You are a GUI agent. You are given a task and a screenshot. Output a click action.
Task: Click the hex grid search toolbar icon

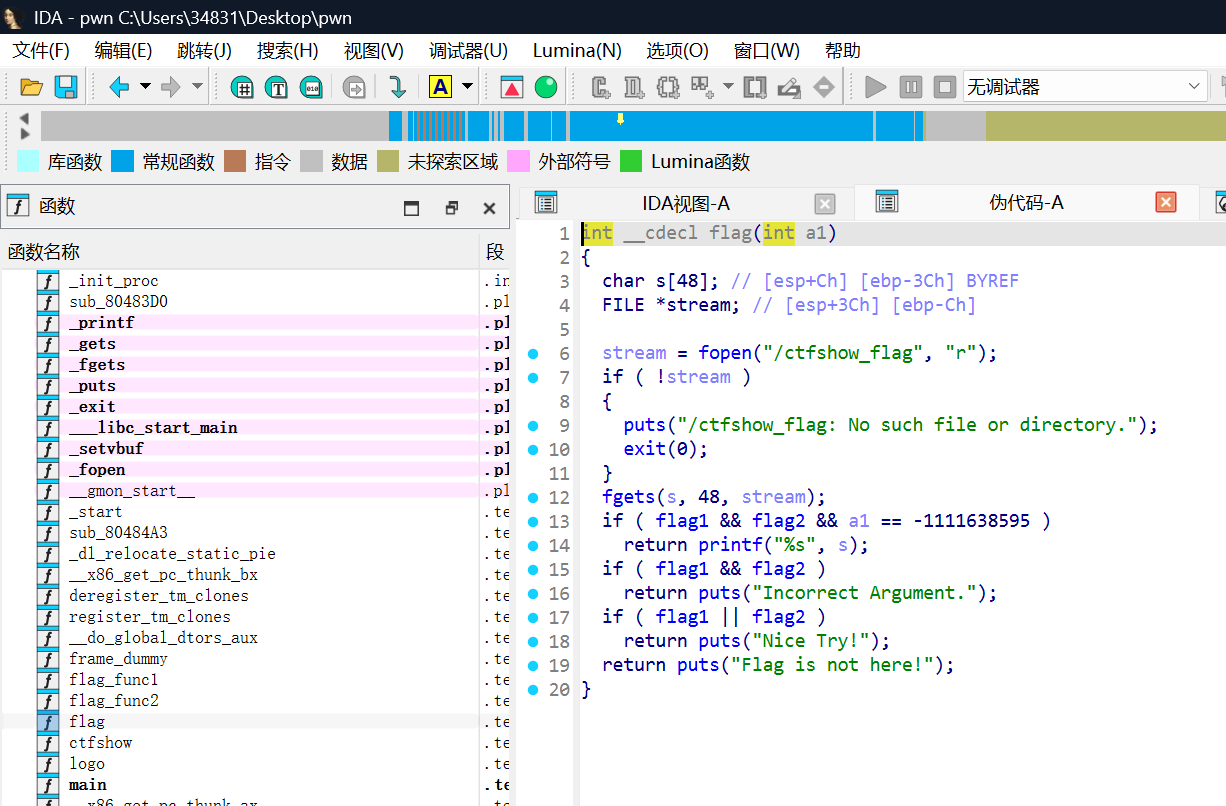241,87
